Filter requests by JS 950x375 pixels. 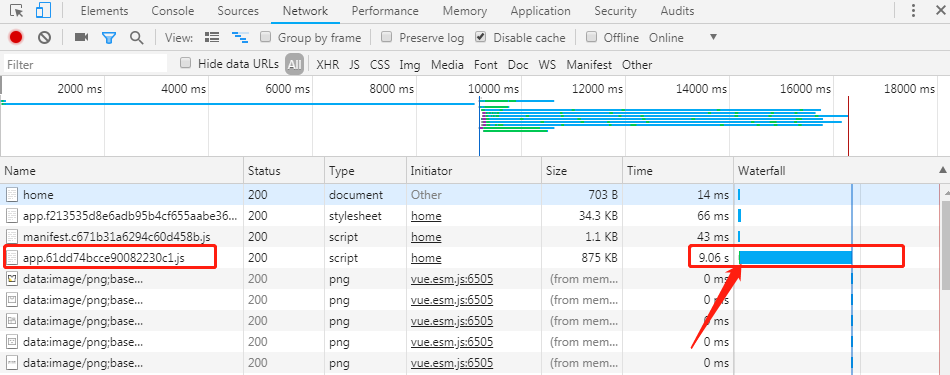pos(354,65)
